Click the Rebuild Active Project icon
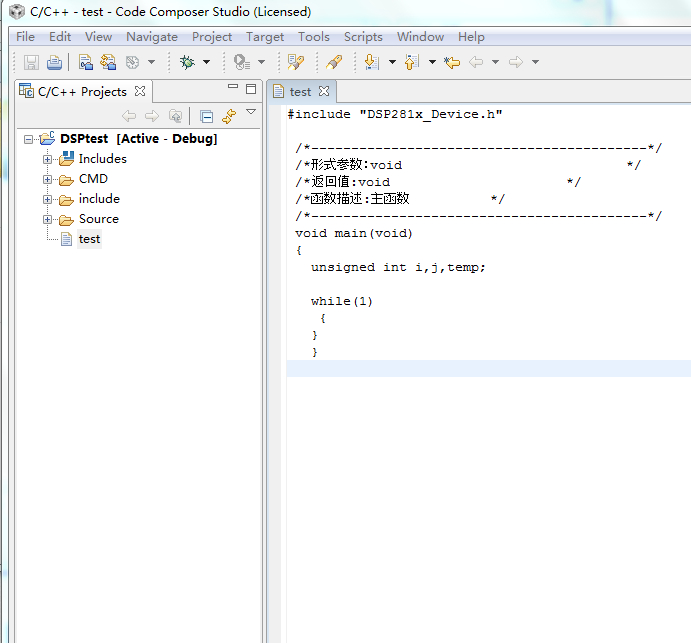The height and width of the screenshot is (643, 691). (108, 62)
